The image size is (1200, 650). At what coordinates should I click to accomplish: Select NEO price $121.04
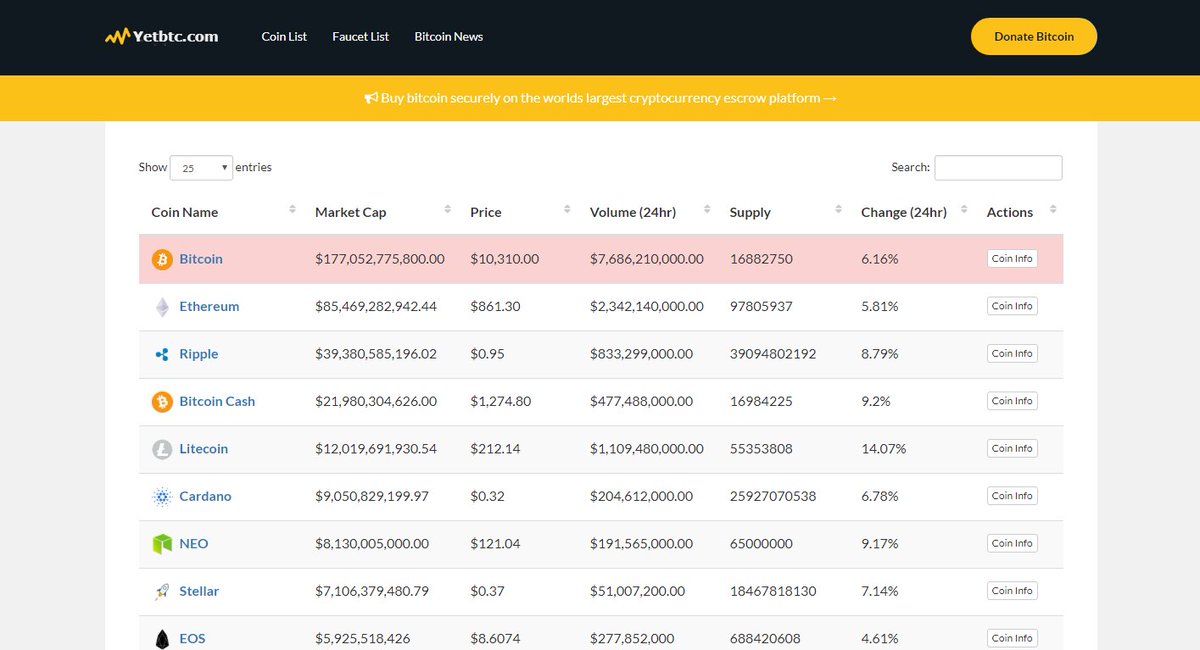(496, 544)
